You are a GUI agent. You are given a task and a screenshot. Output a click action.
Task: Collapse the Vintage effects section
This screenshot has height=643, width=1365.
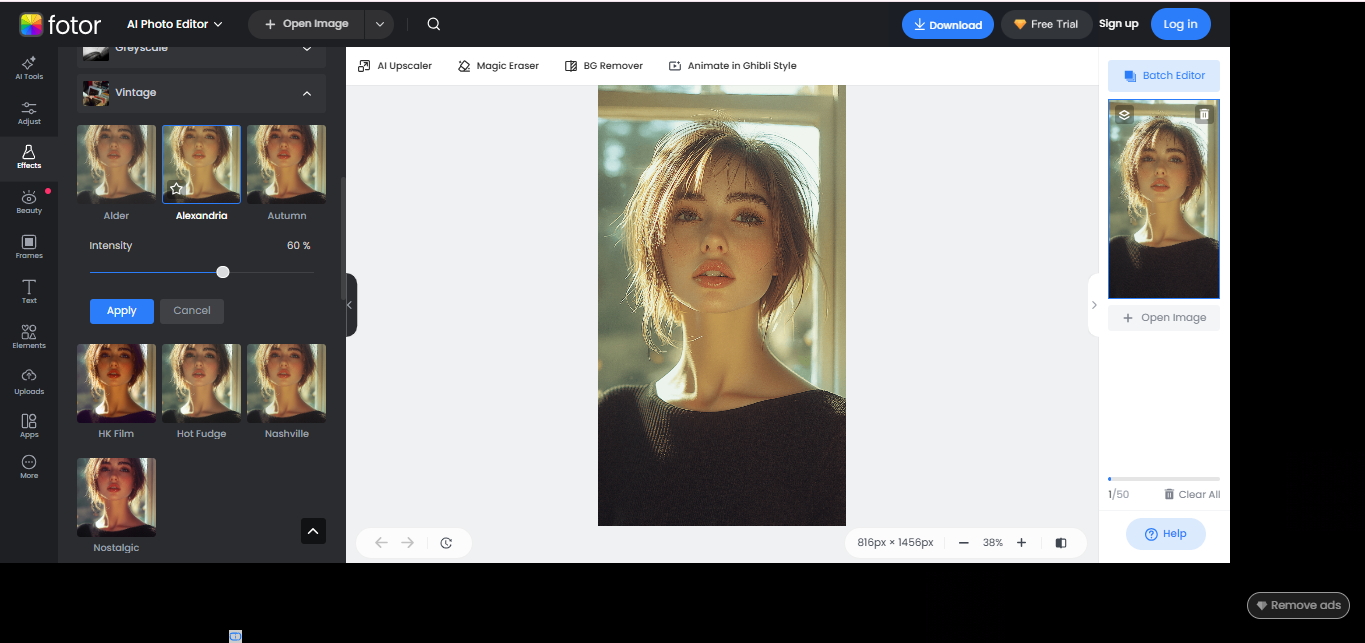tap(308, 92)
